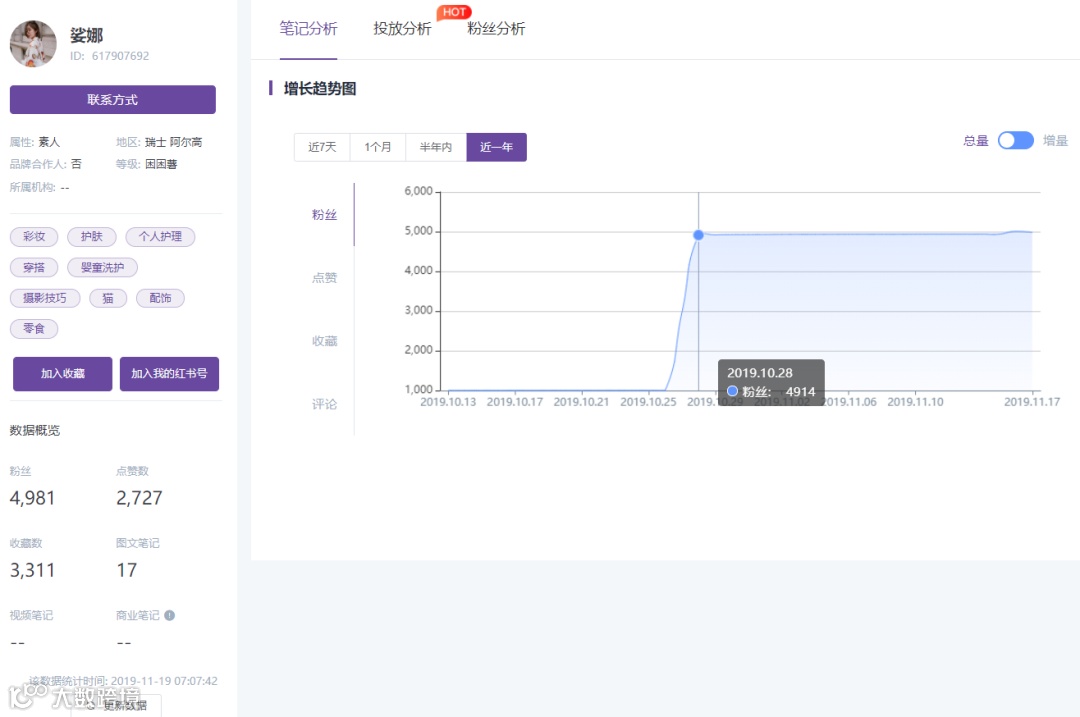Show the 收藏 trend metric
The image size is (1080, 717).
pos(324,341)
